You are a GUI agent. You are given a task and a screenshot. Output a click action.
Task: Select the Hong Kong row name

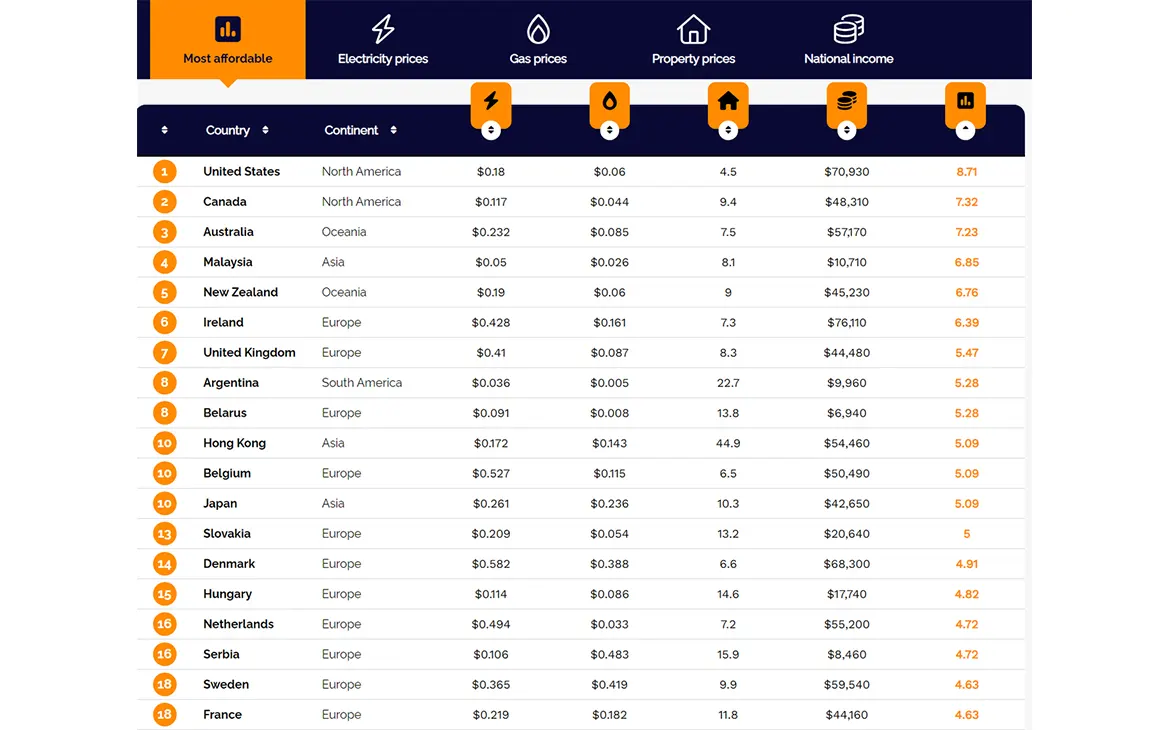pos(234,443)
